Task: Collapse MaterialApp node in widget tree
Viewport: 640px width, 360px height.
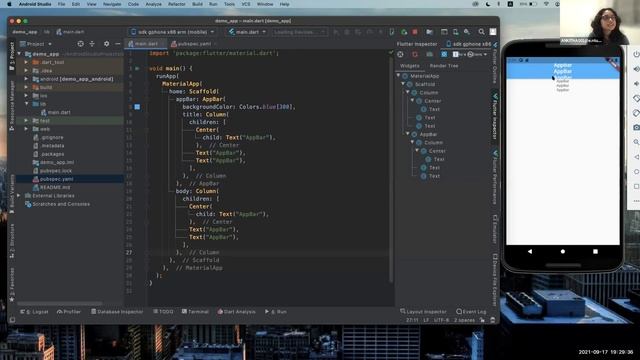Action: pyautogui.click(x=399, y=76)
